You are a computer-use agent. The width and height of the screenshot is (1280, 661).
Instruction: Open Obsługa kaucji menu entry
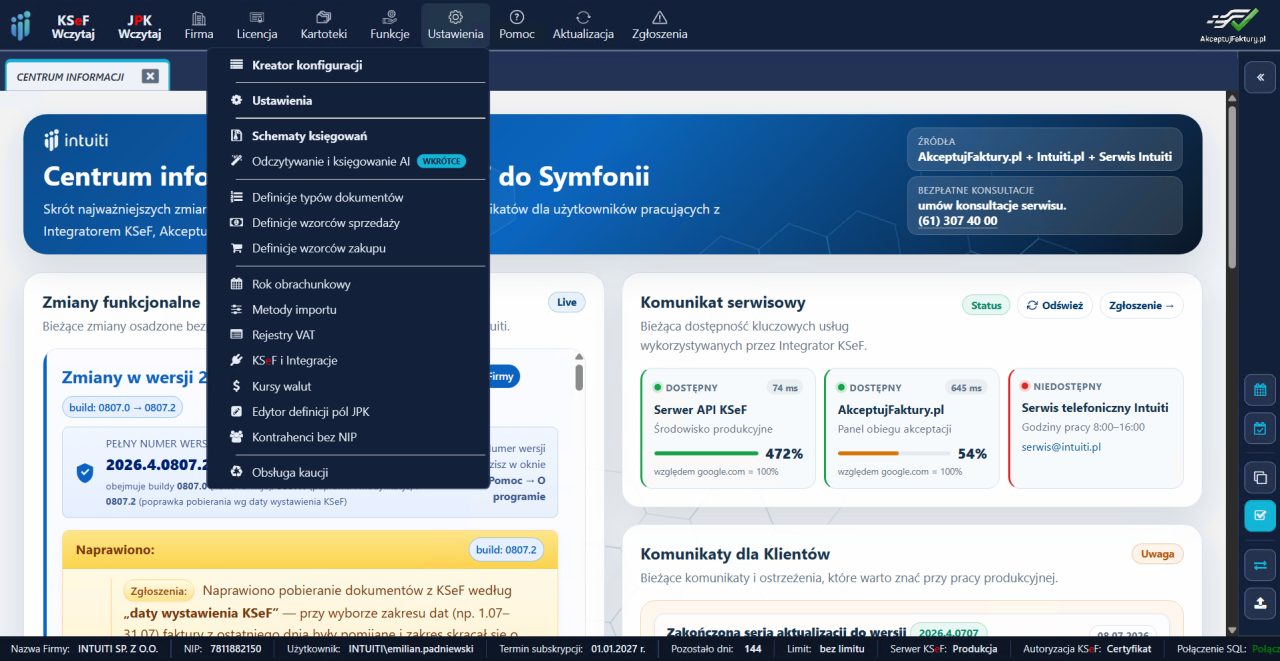[347, 472]
